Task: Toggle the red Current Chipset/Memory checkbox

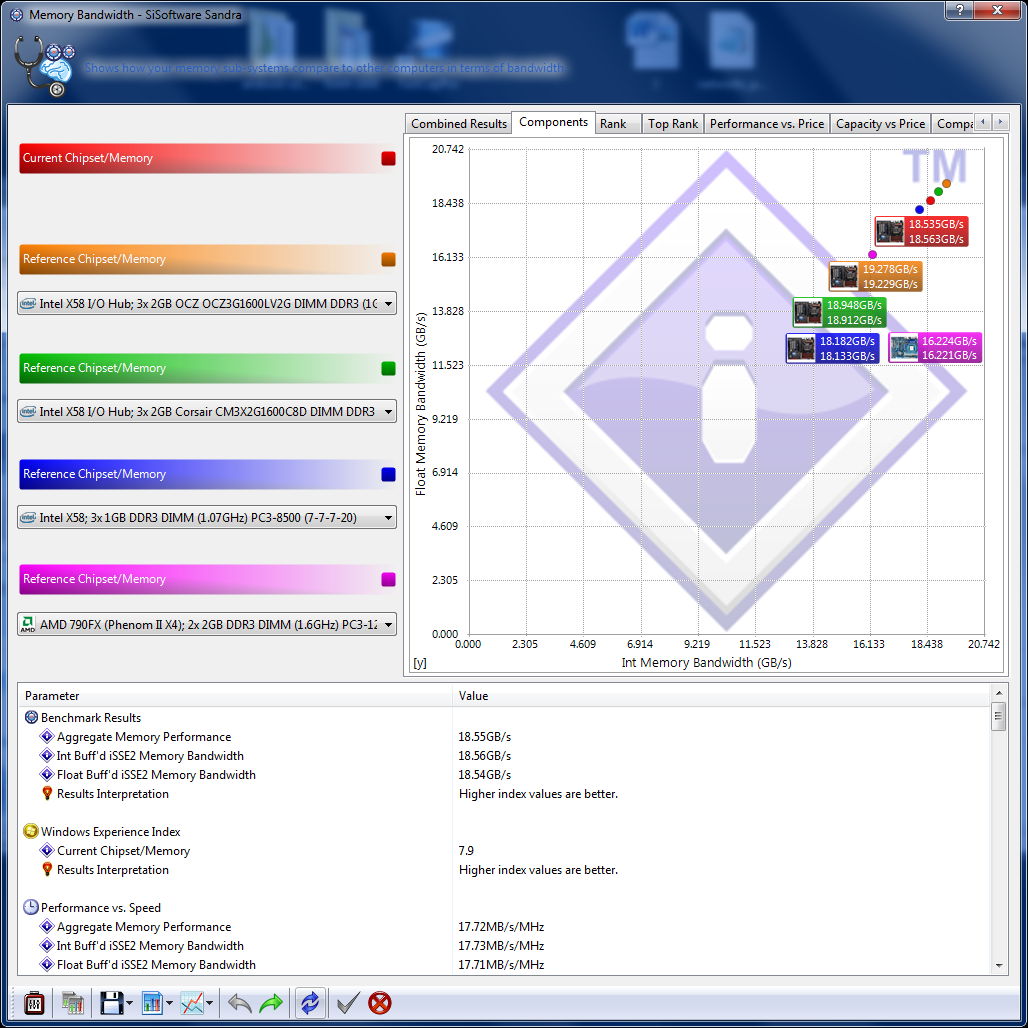Action: pos(388,158)
